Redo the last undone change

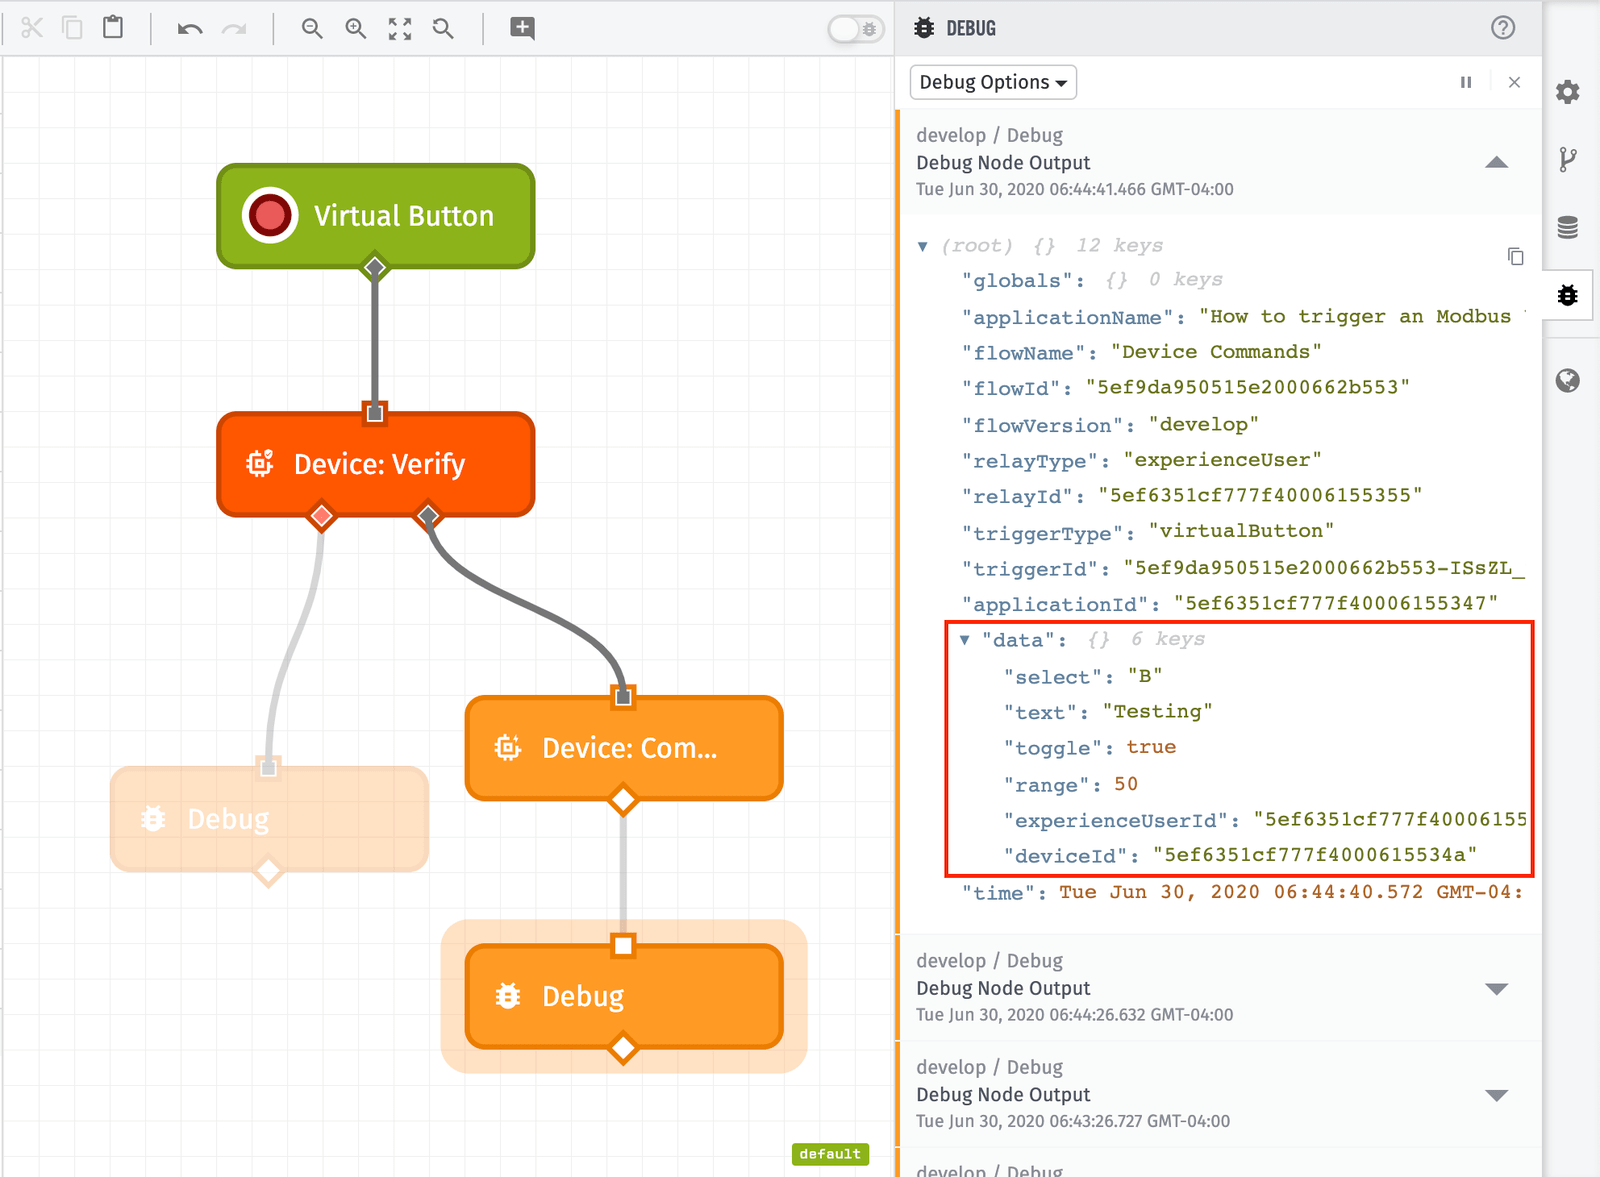[x=234, y=29]
